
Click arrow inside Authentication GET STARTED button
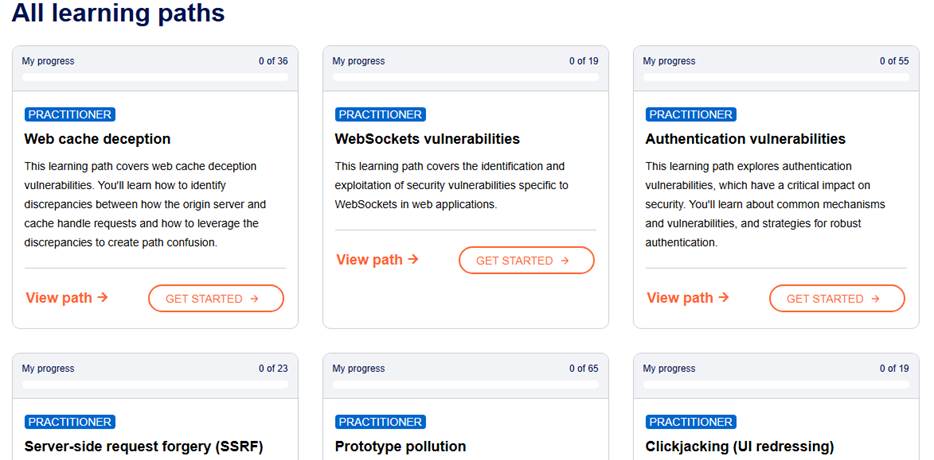[875, 299]
